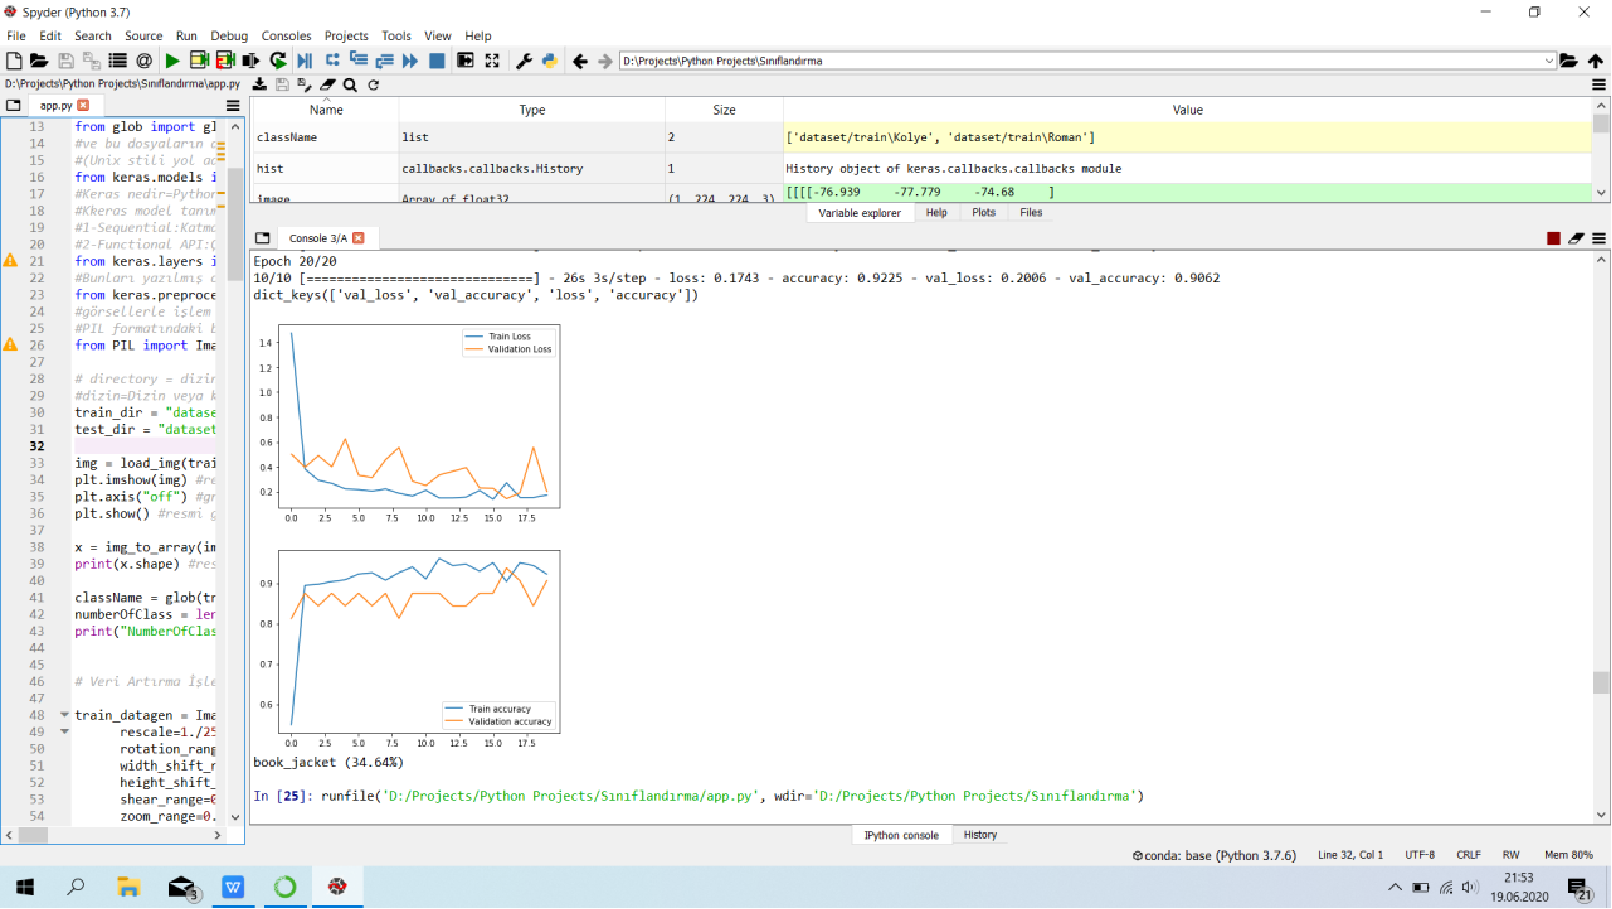Screen dimensions: 1612x909
Task: Open the editor pane options menu
Action: pos(233,106)
